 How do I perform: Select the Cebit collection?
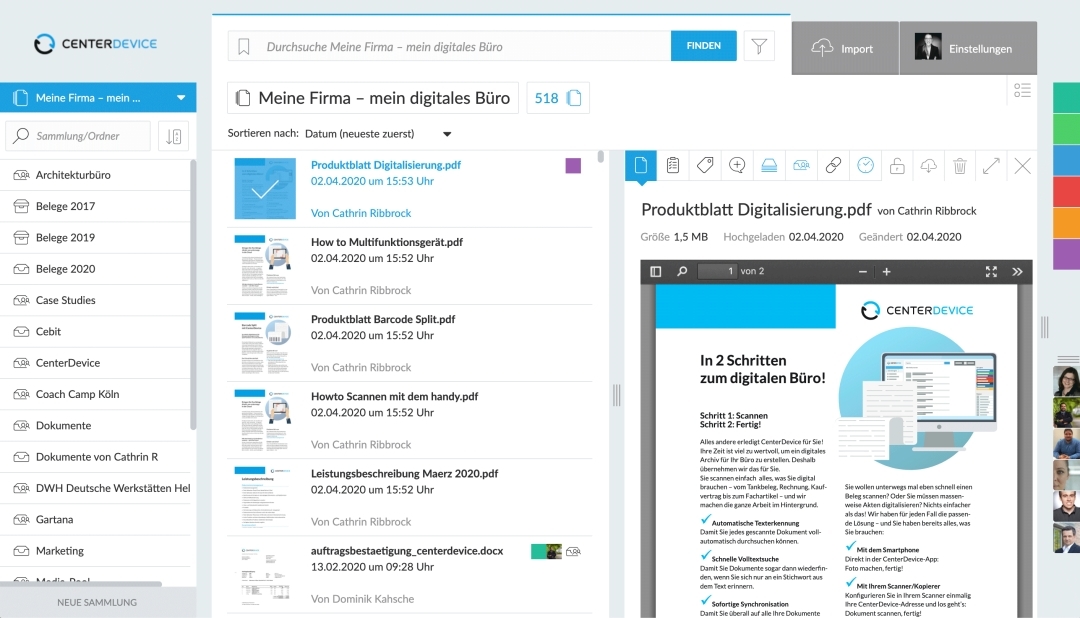95,331
